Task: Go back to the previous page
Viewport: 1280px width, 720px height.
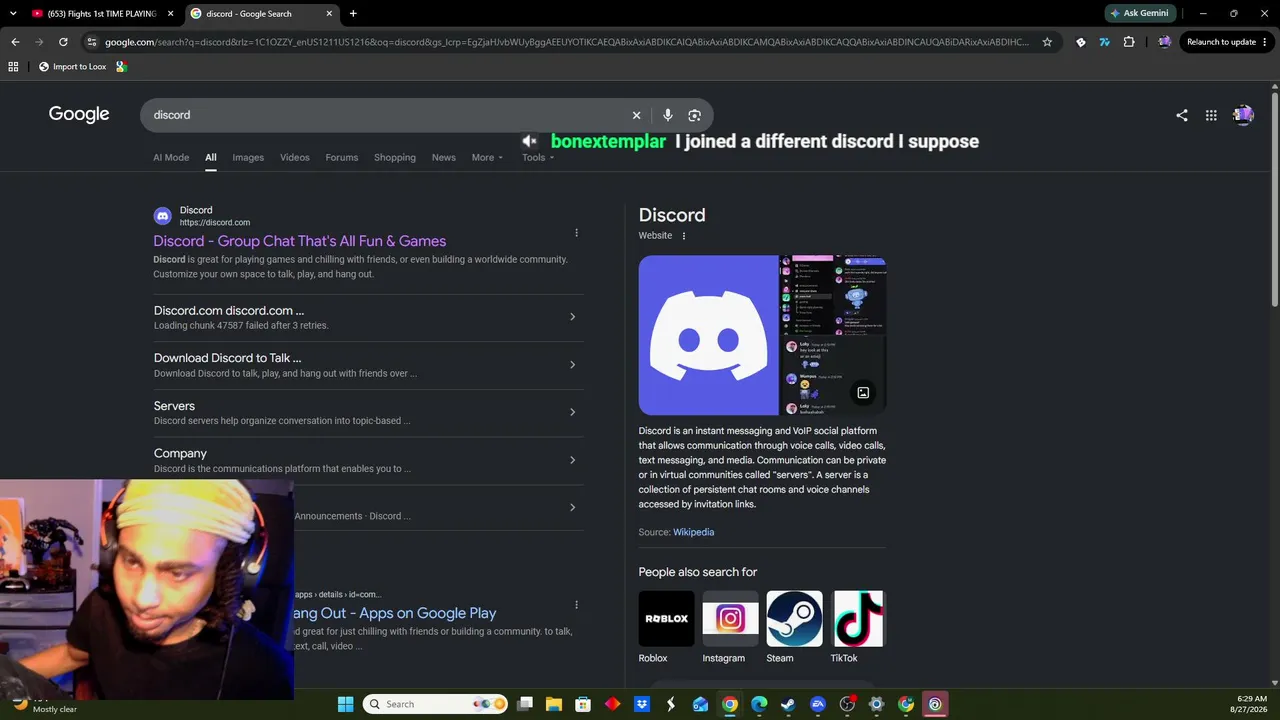Action: pyautogui.click(x=15, y=42)
